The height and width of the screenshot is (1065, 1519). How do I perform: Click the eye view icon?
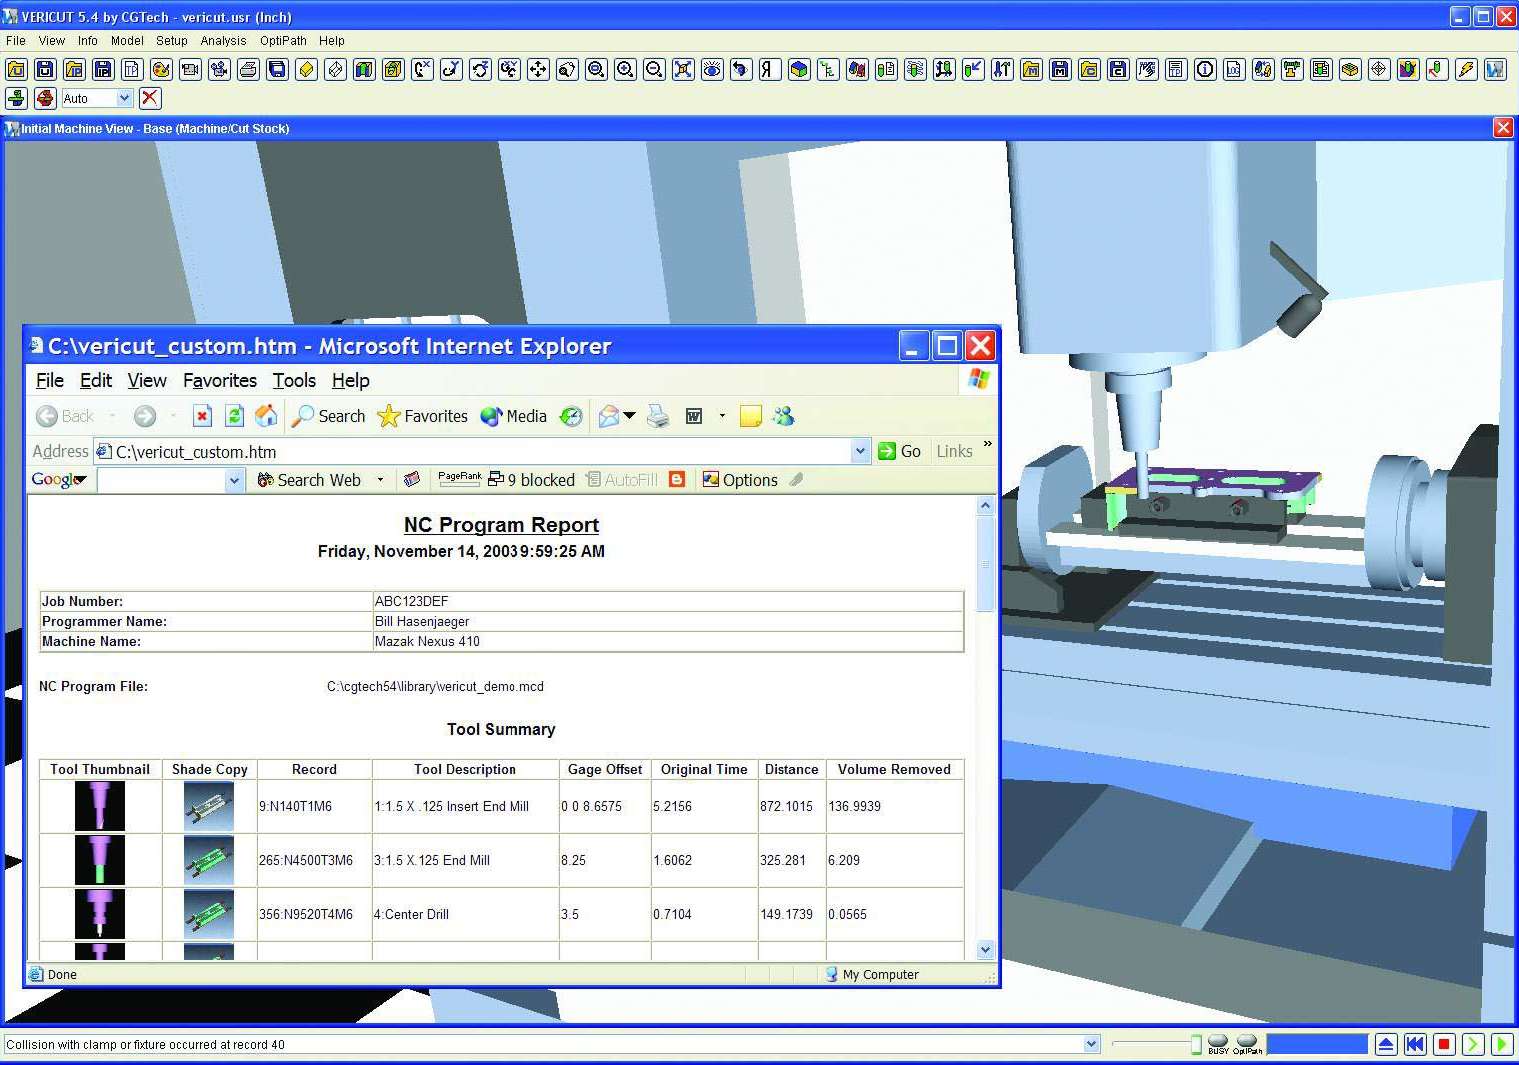click(x=712, y=69)
